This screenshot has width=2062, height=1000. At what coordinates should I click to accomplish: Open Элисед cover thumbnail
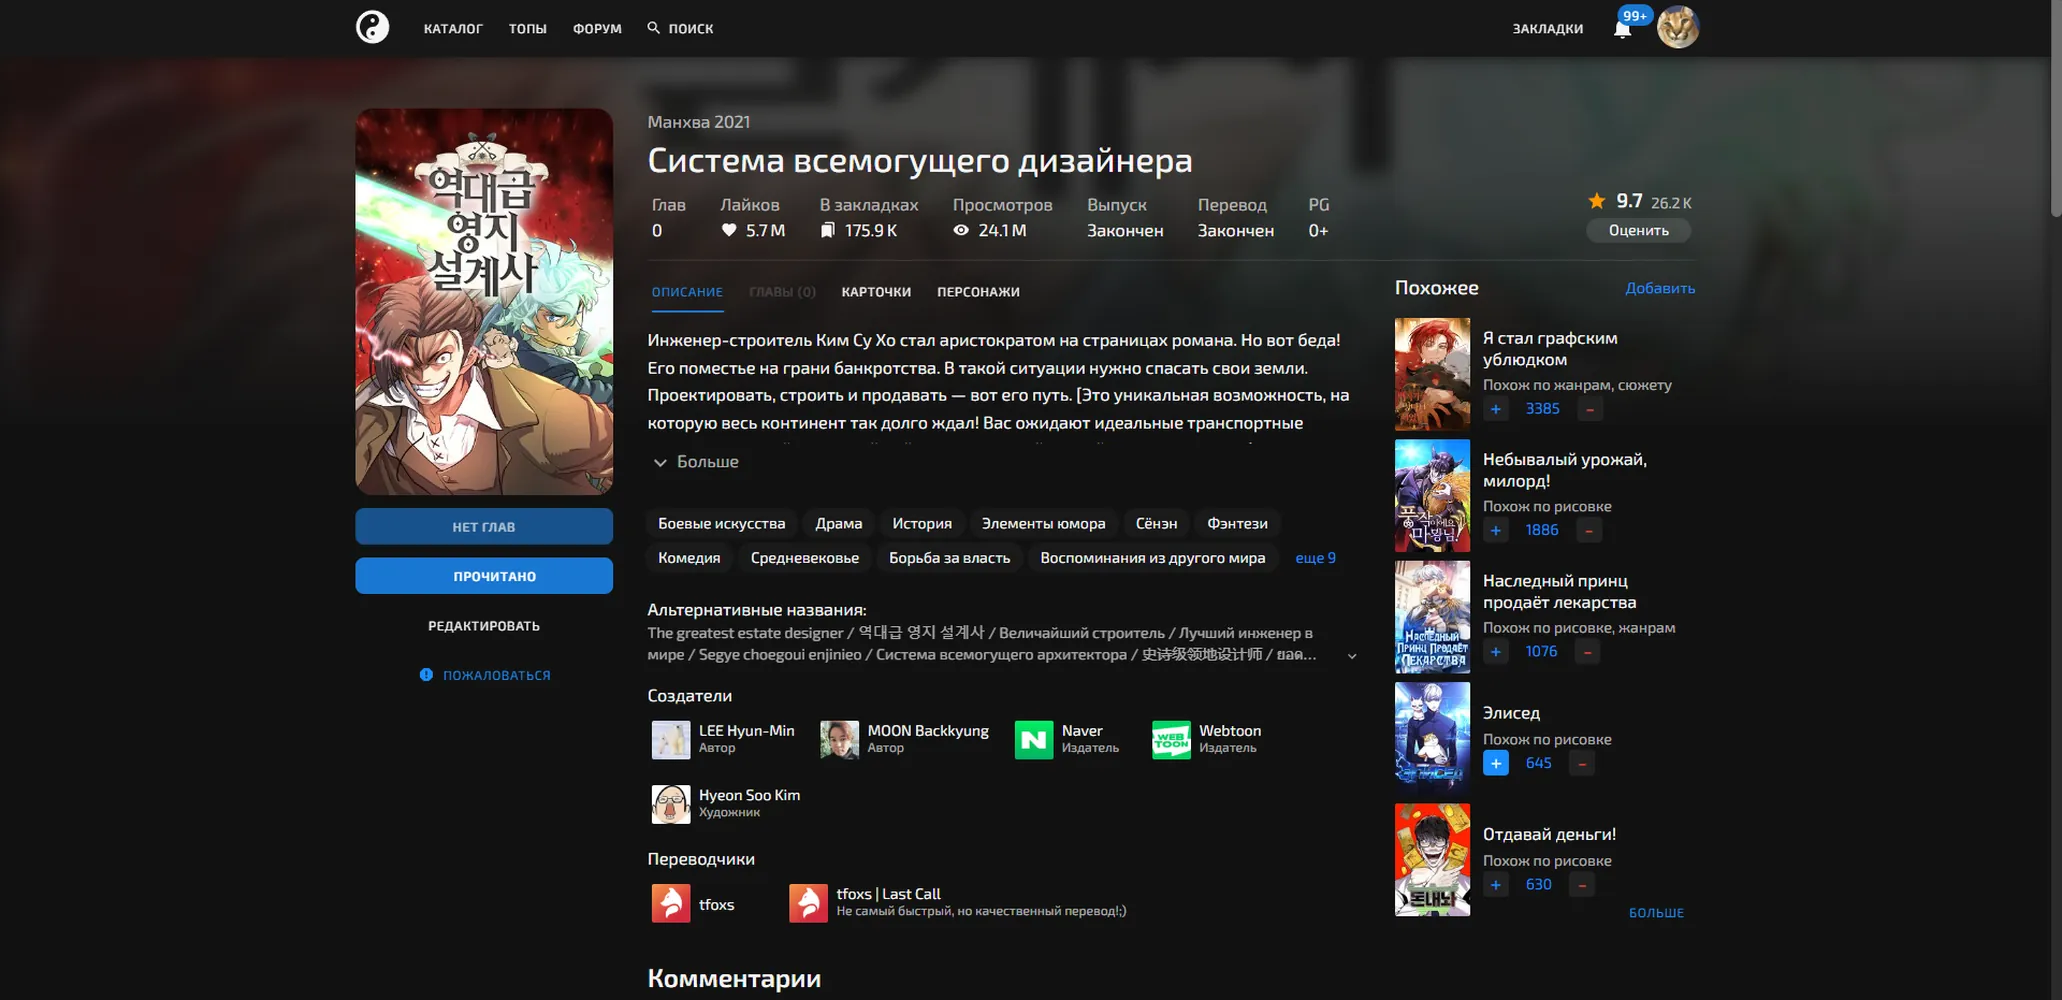[x=1432, y=738]
